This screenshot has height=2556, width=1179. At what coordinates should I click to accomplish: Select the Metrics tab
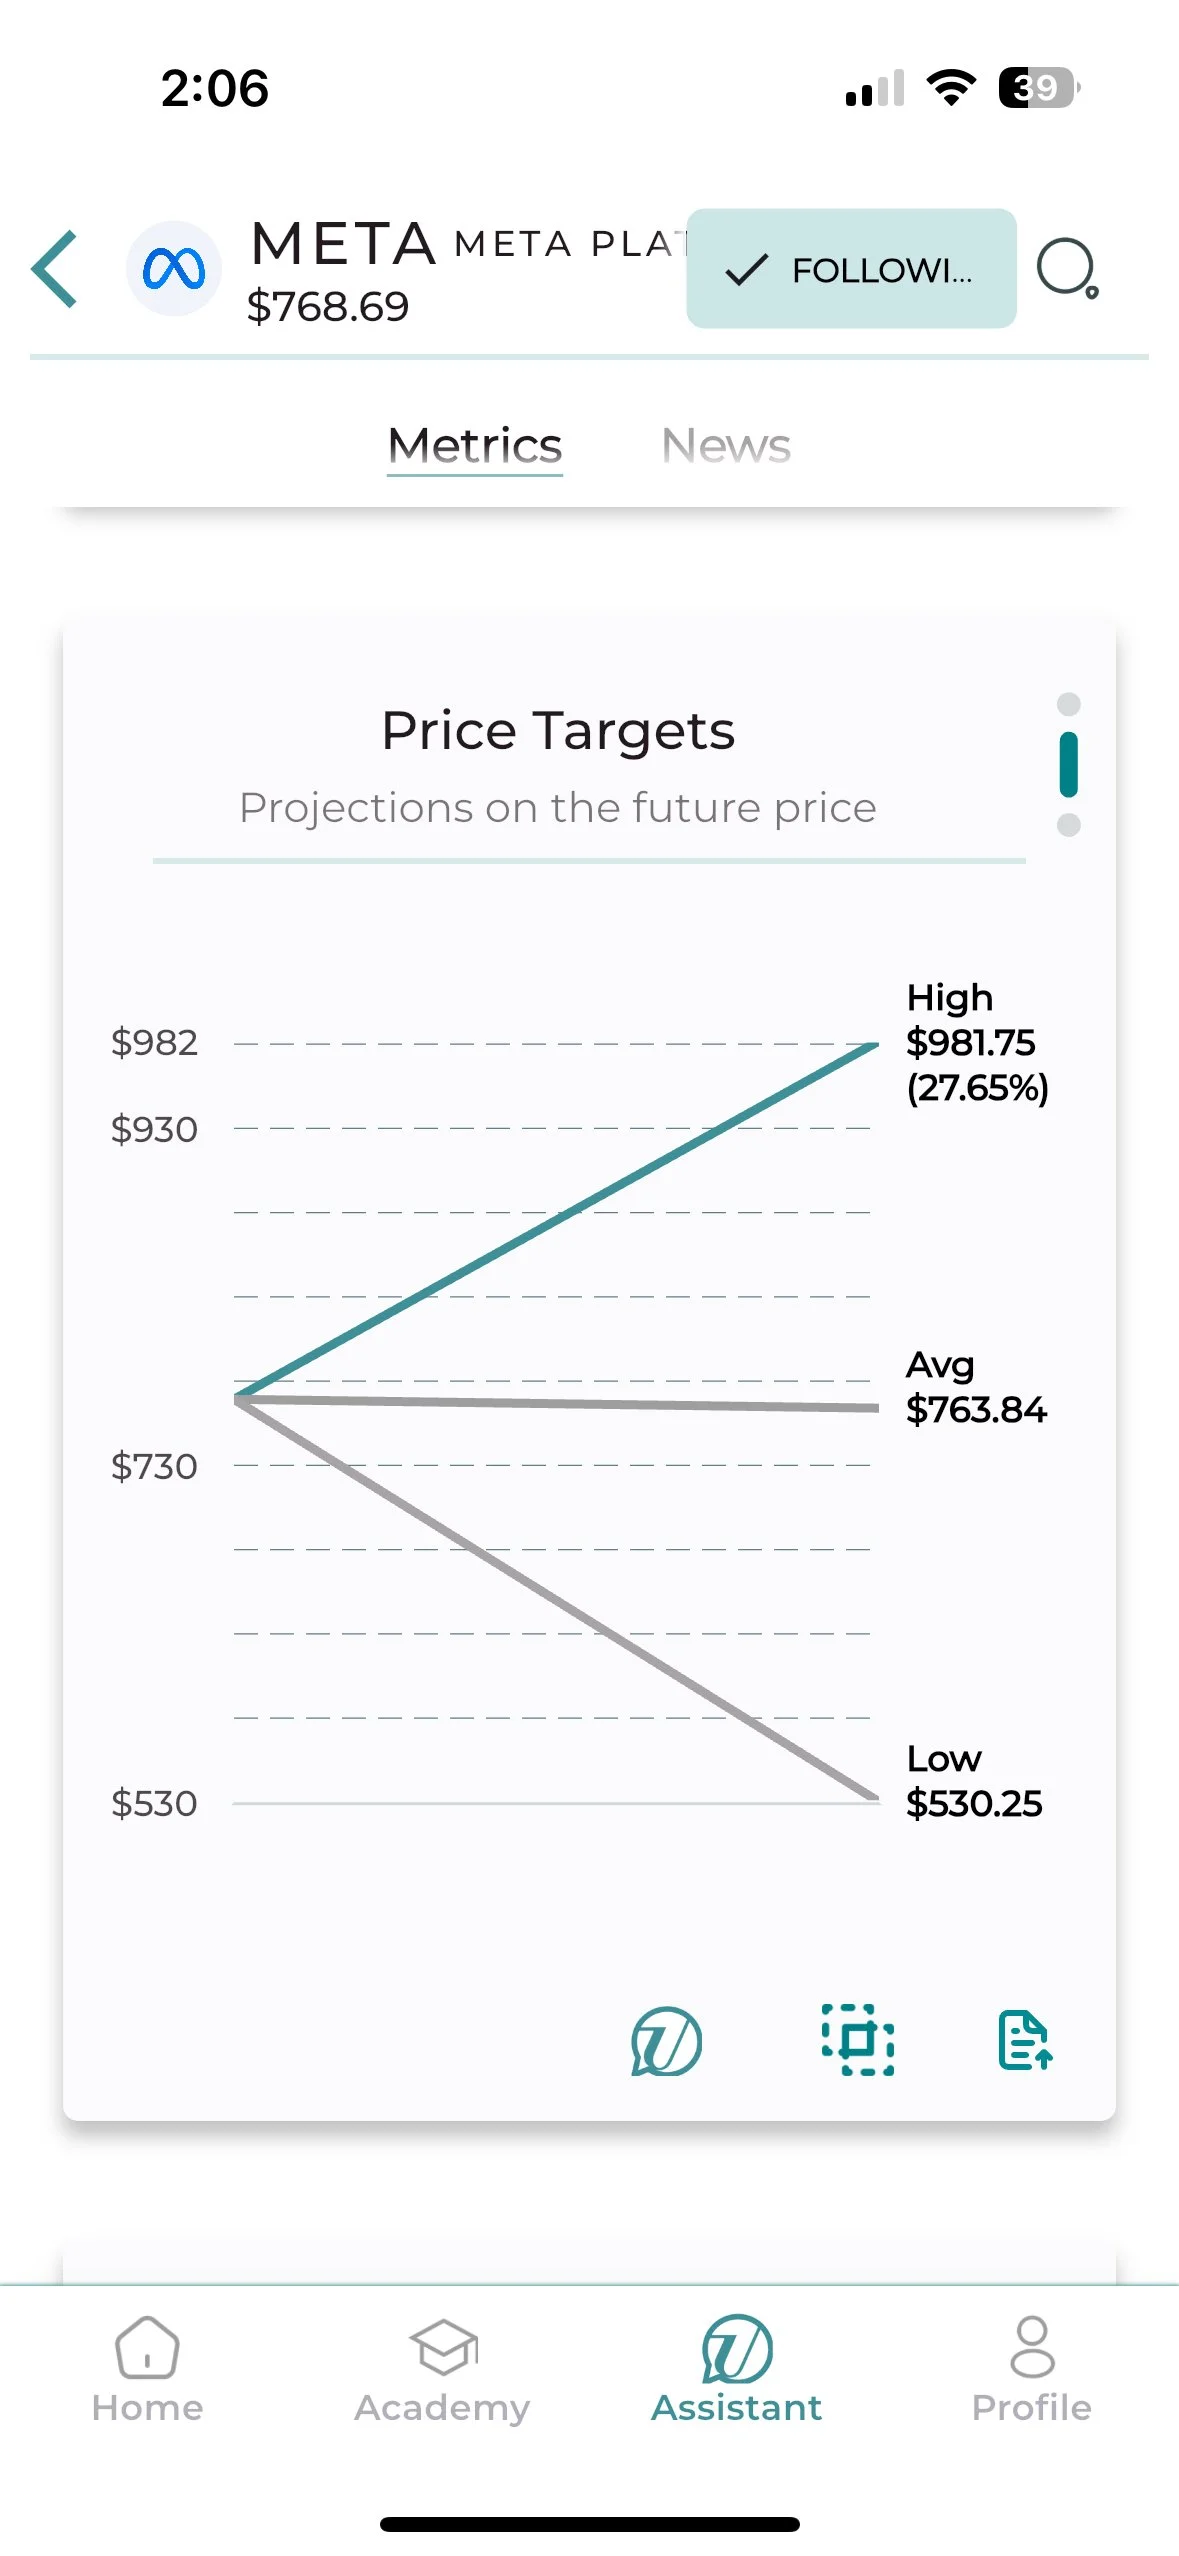[x=475, y=446]
